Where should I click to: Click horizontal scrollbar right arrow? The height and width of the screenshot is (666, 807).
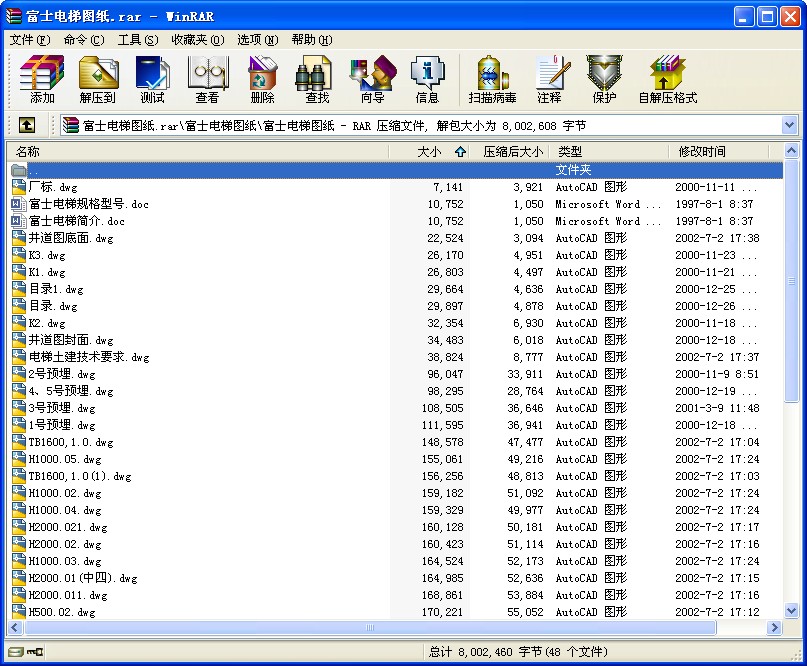tap(774, 627)
